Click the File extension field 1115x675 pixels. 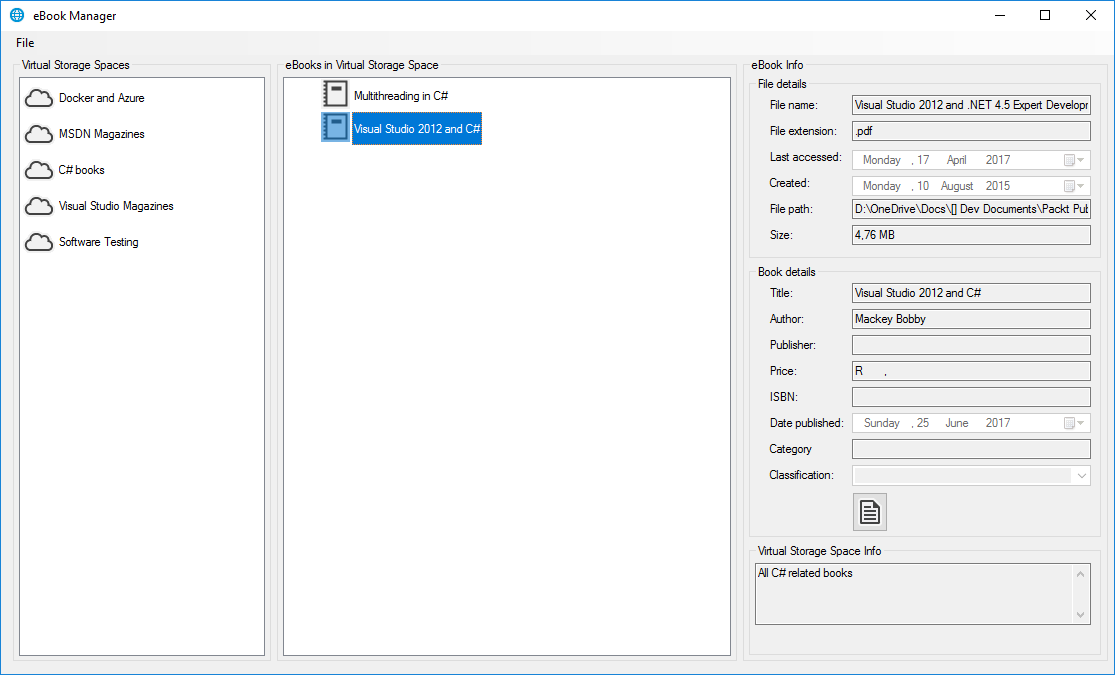tap(971, 131)
